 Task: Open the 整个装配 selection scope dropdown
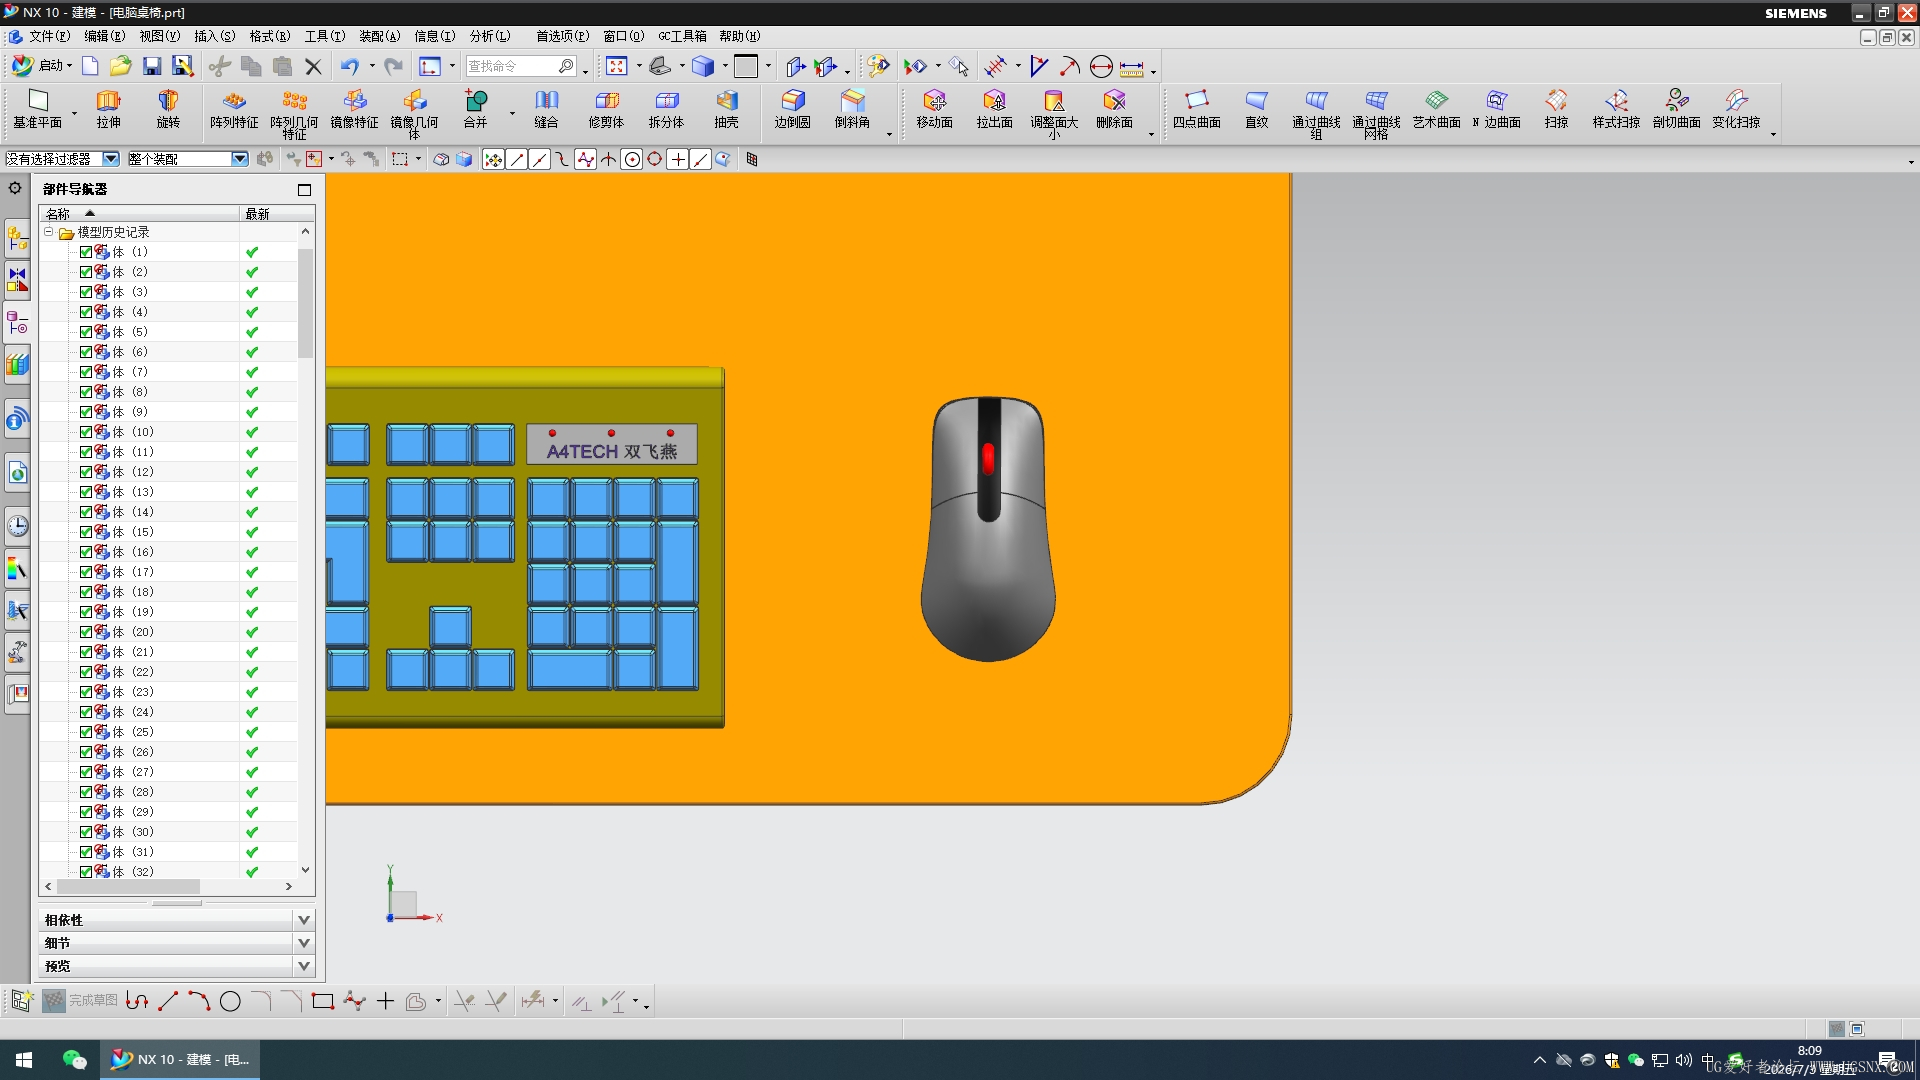tap(240, 159)
